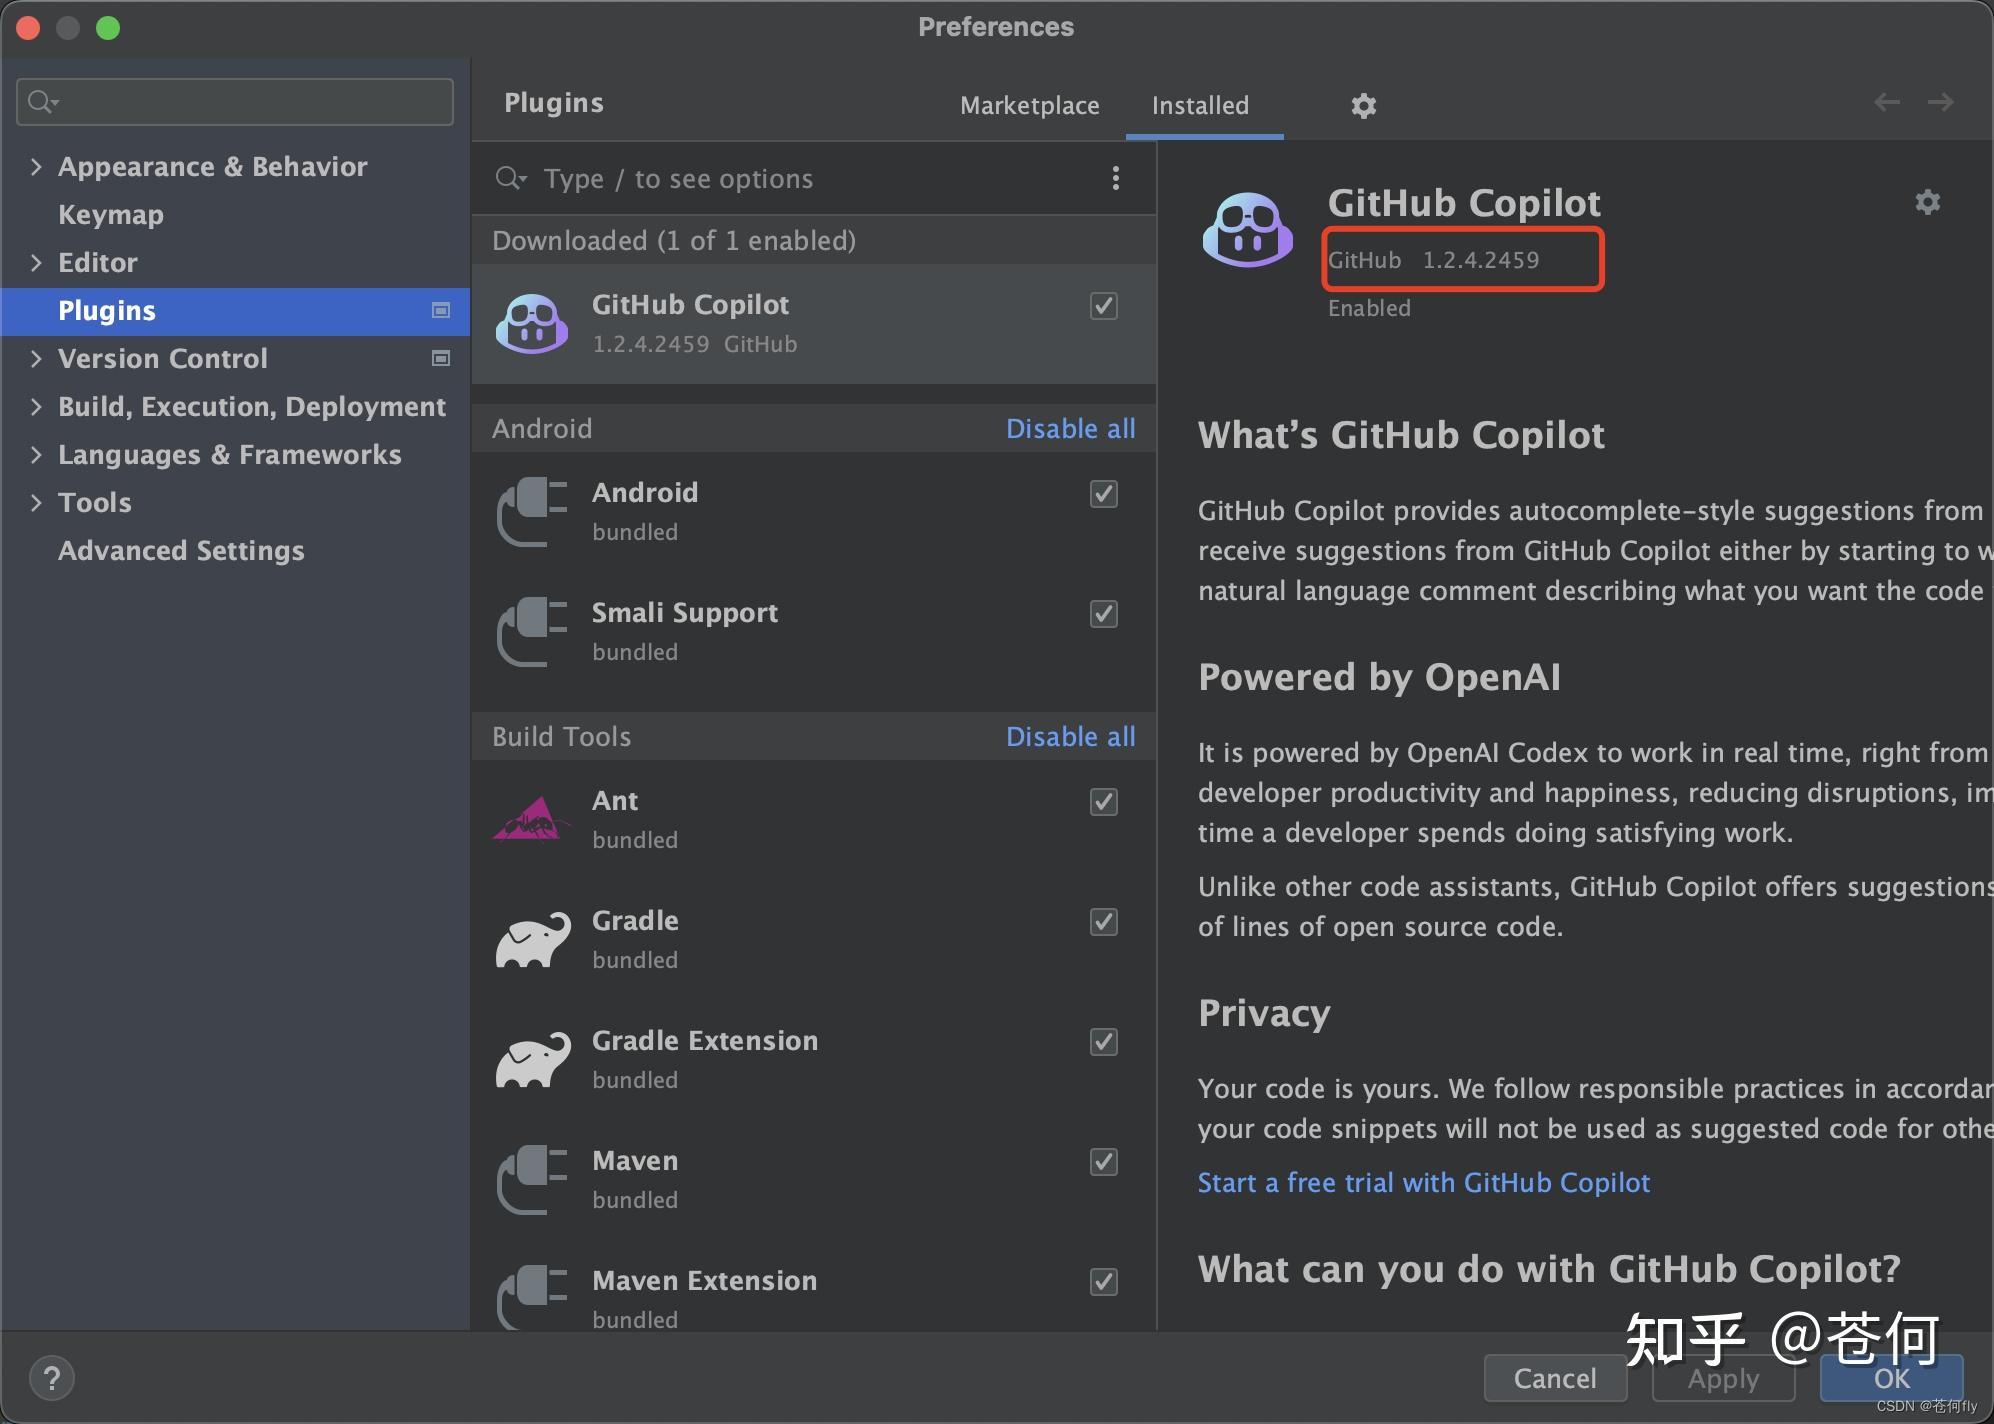This screenshot has height=1424, width=1994.
Task: Expand the Appearance & Behavior section
Action: click(36, 166)
